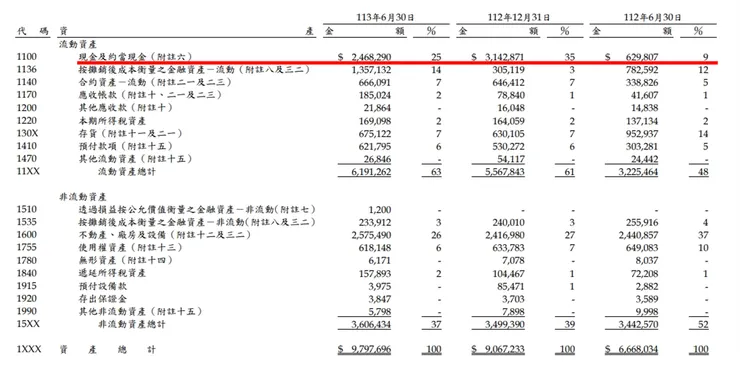Image resolution: width=740 pixels, height=366 pixels.
Task: Click the value 85,471
Action: tap(511, 286)
